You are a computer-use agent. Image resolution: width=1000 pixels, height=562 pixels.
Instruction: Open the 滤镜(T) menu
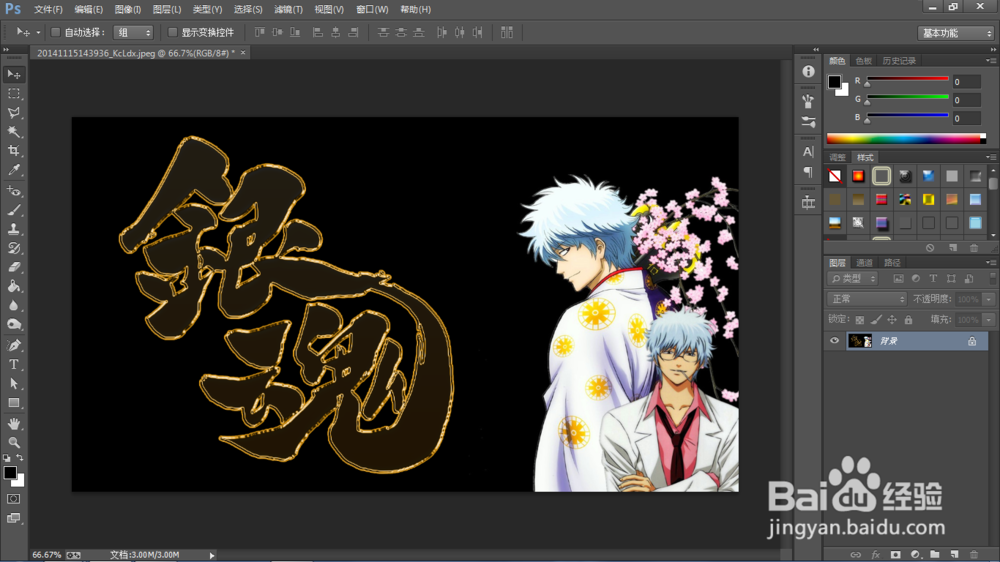pos(288,10)
